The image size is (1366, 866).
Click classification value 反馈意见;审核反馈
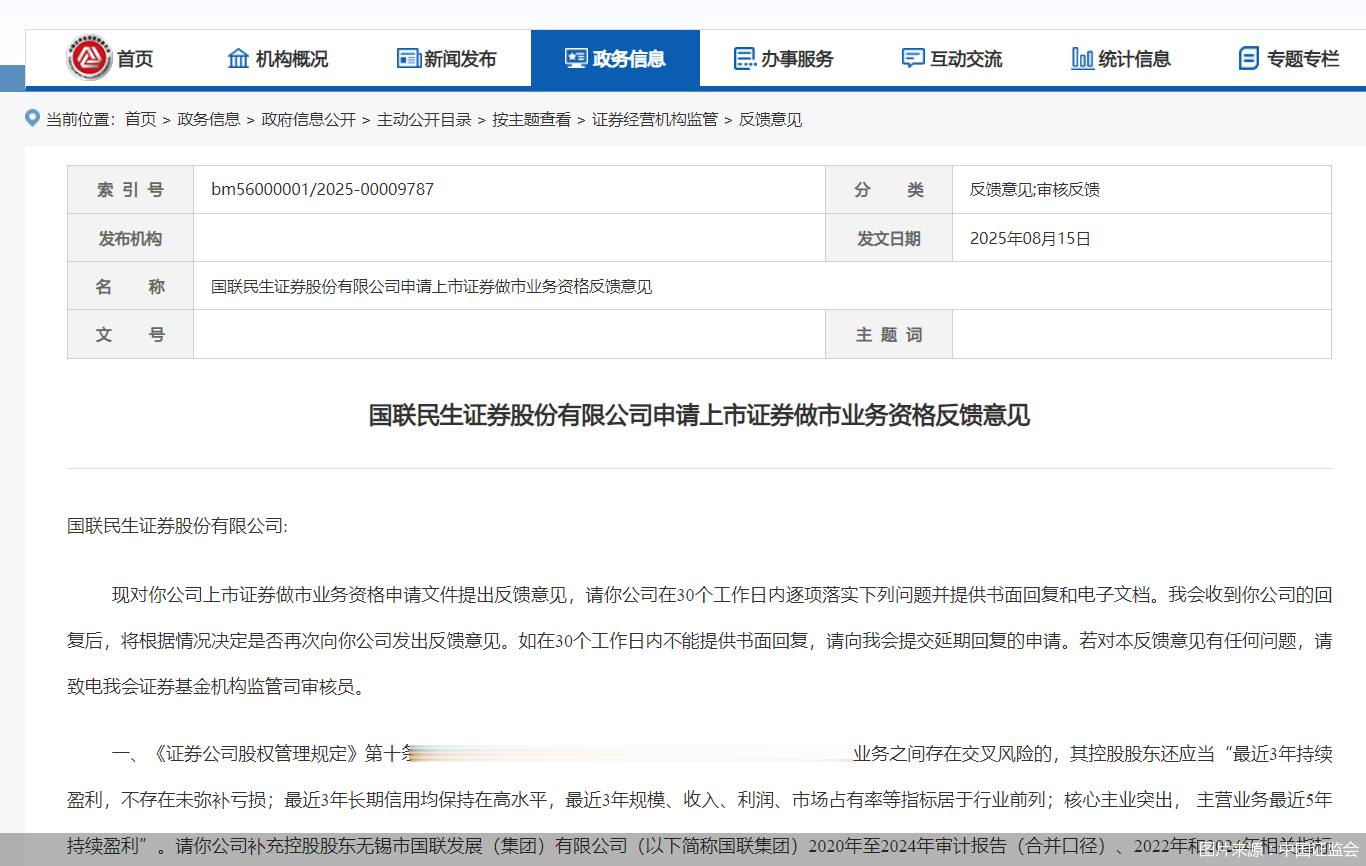(1035, 190)
